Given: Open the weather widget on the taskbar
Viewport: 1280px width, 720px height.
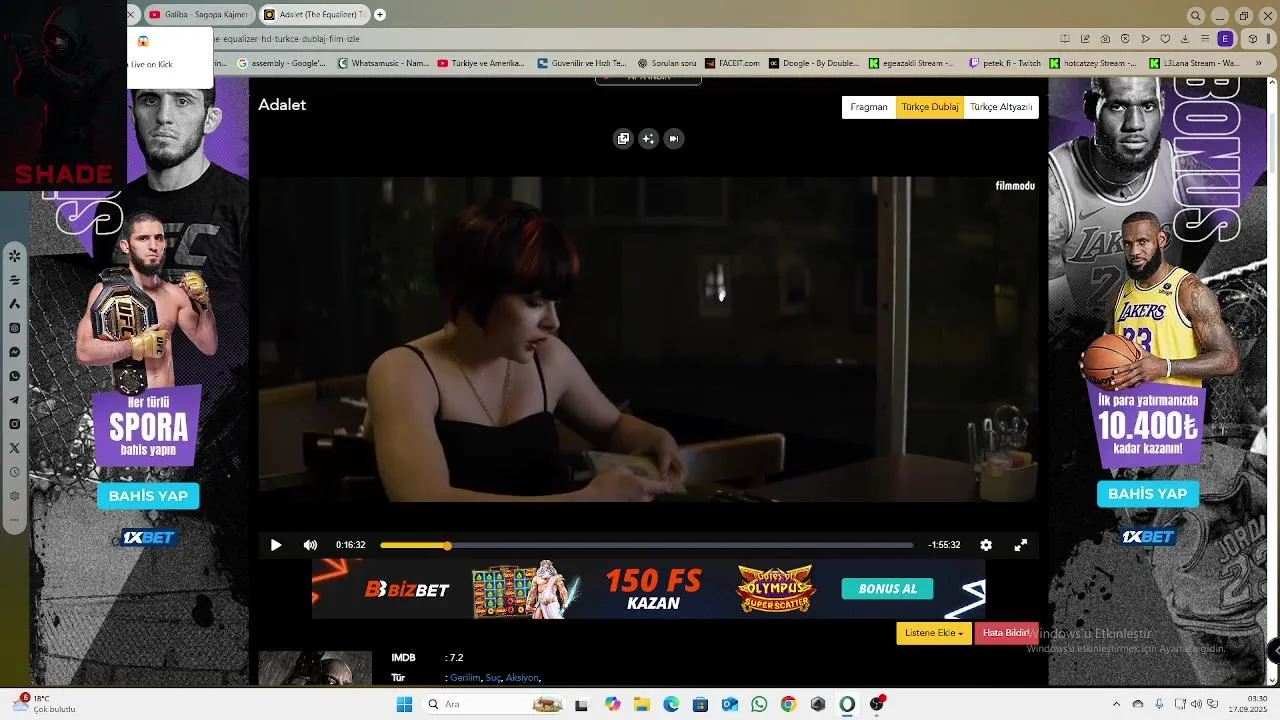Looking at the screenshot, I should tap(45, 704).
